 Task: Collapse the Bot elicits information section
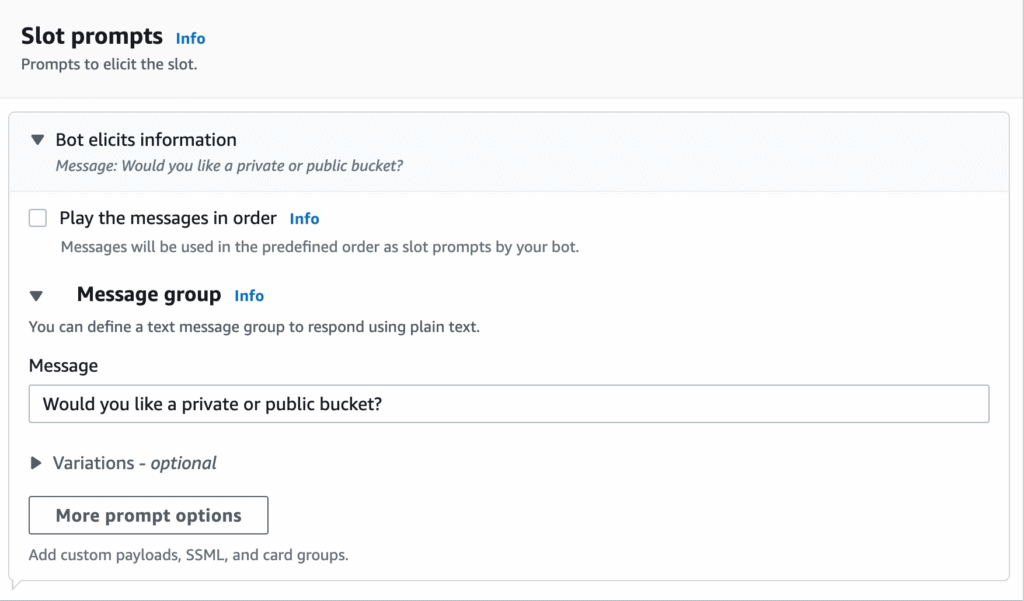38,140
